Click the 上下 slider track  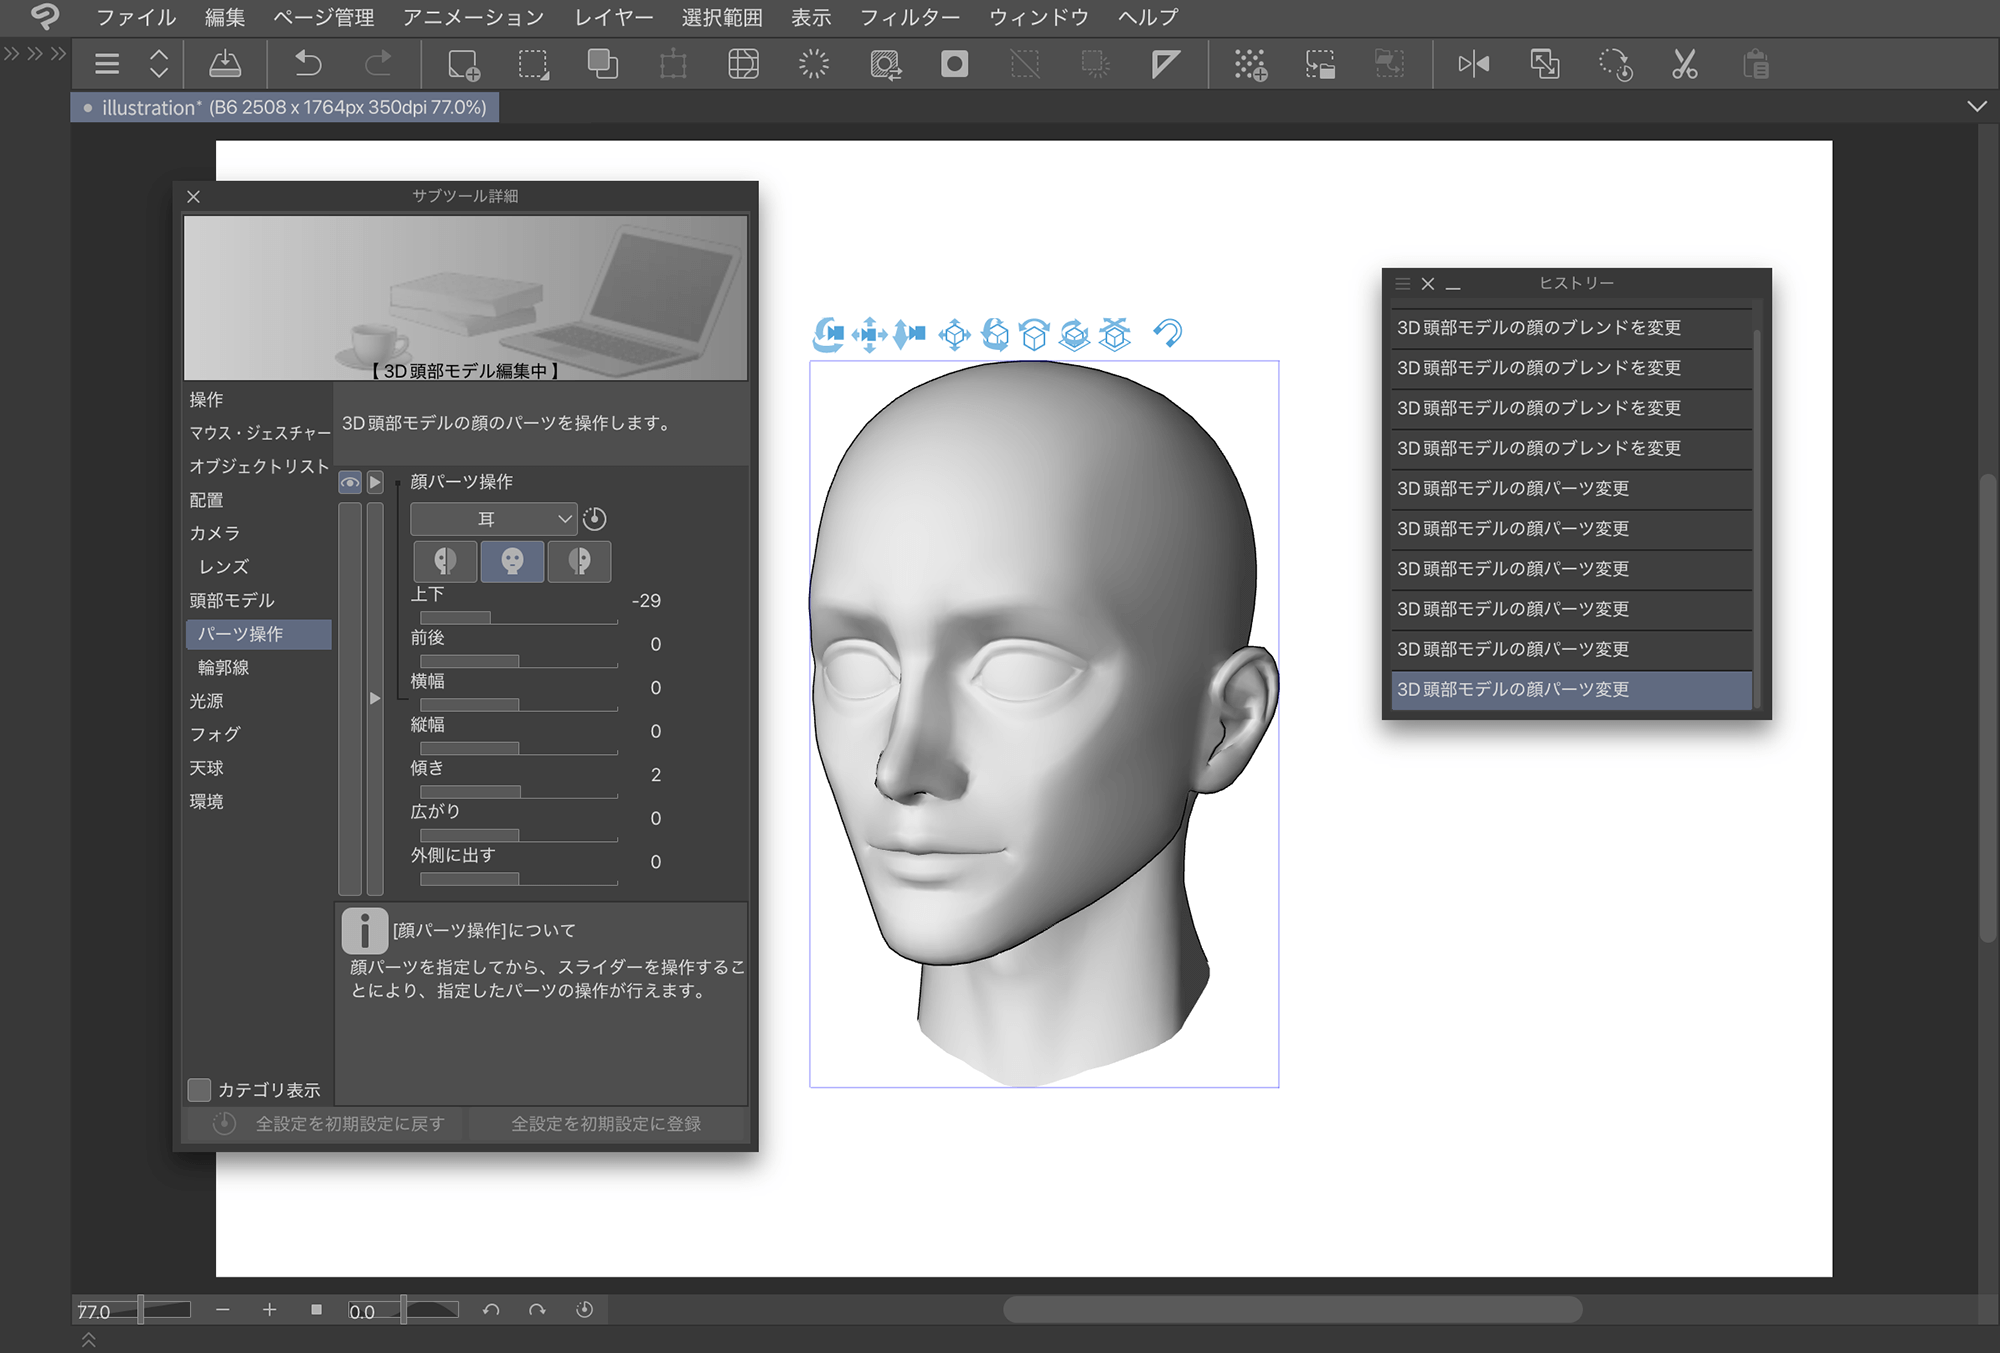[518, 618]
